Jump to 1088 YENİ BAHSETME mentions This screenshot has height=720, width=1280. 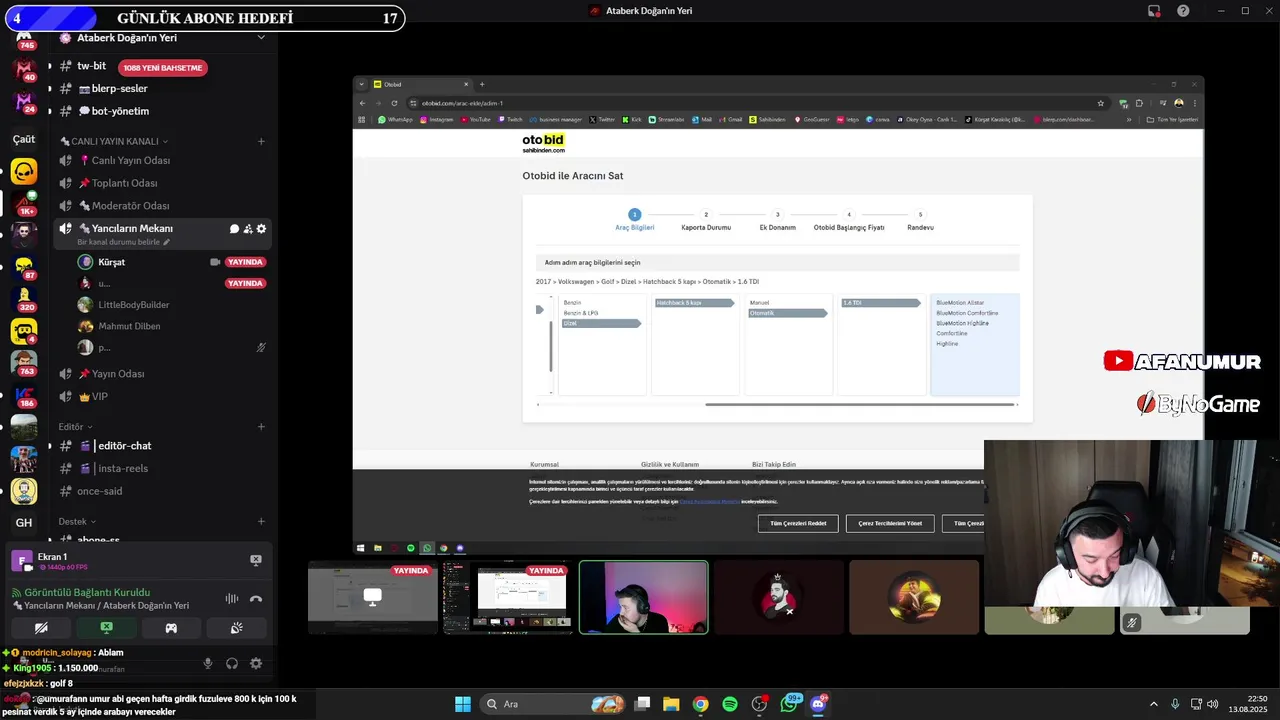(162, 68)
